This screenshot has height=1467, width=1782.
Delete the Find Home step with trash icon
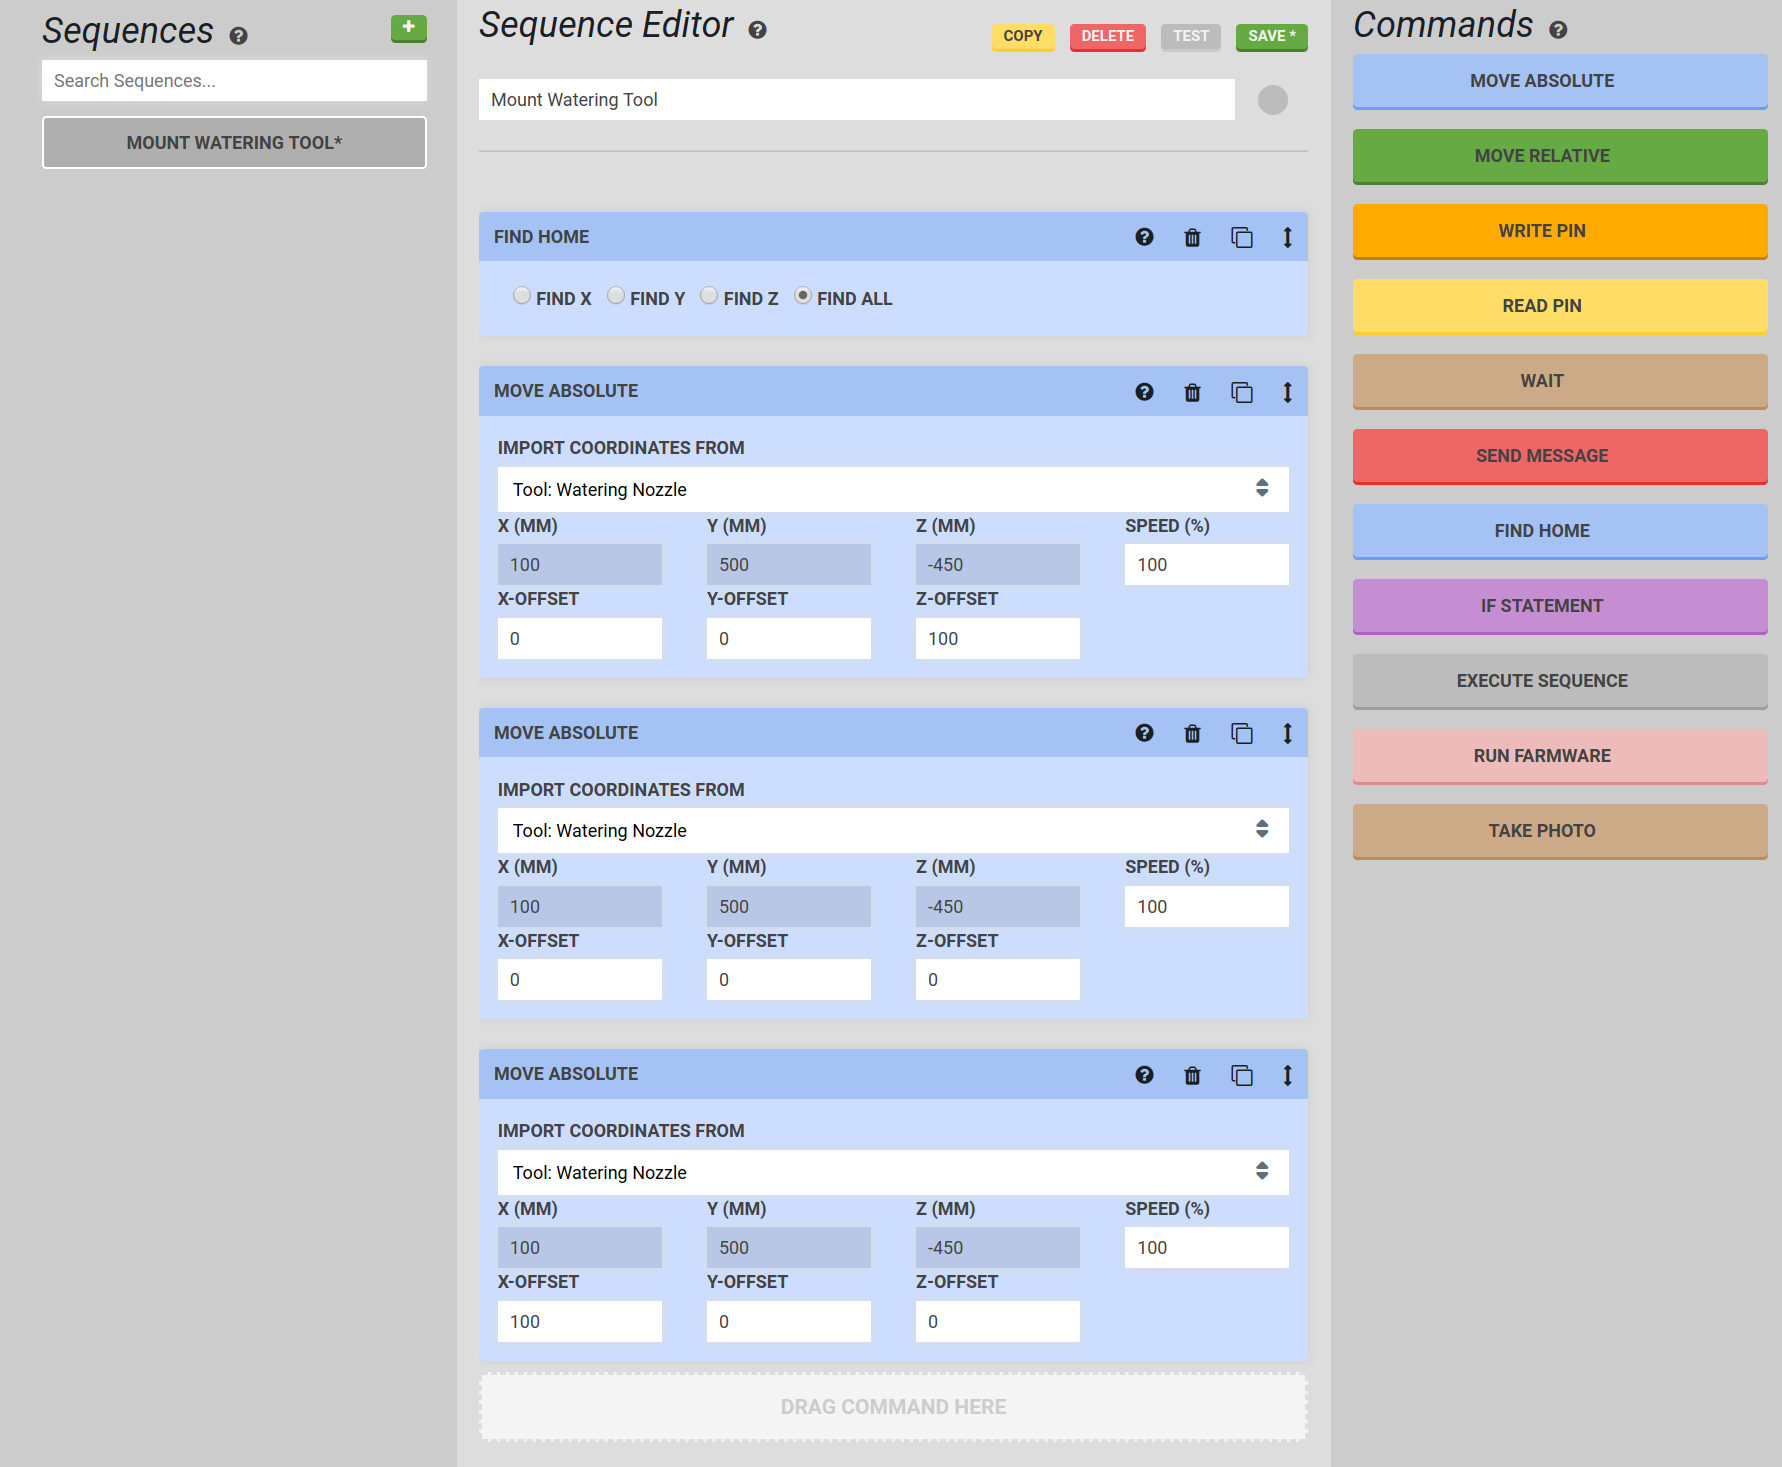[1192, 238]
